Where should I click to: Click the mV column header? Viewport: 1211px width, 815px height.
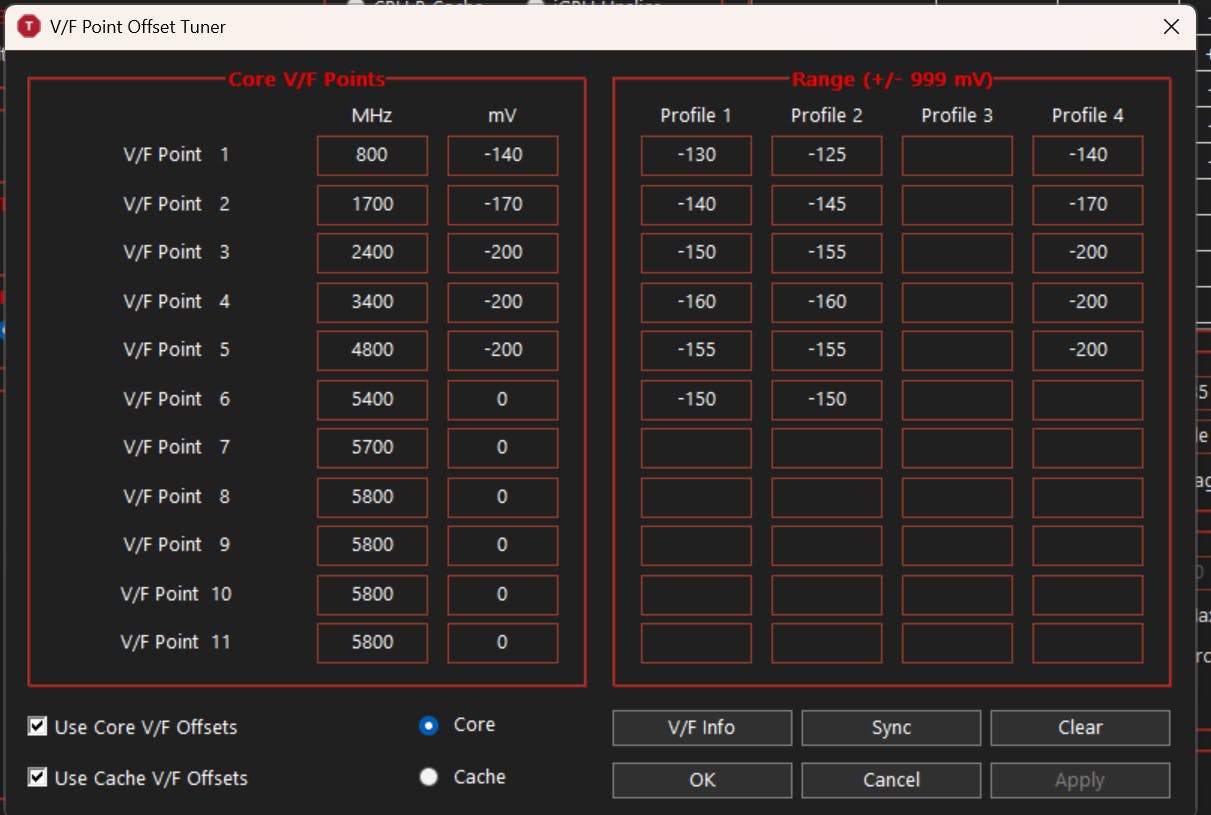tap(502, 115)
